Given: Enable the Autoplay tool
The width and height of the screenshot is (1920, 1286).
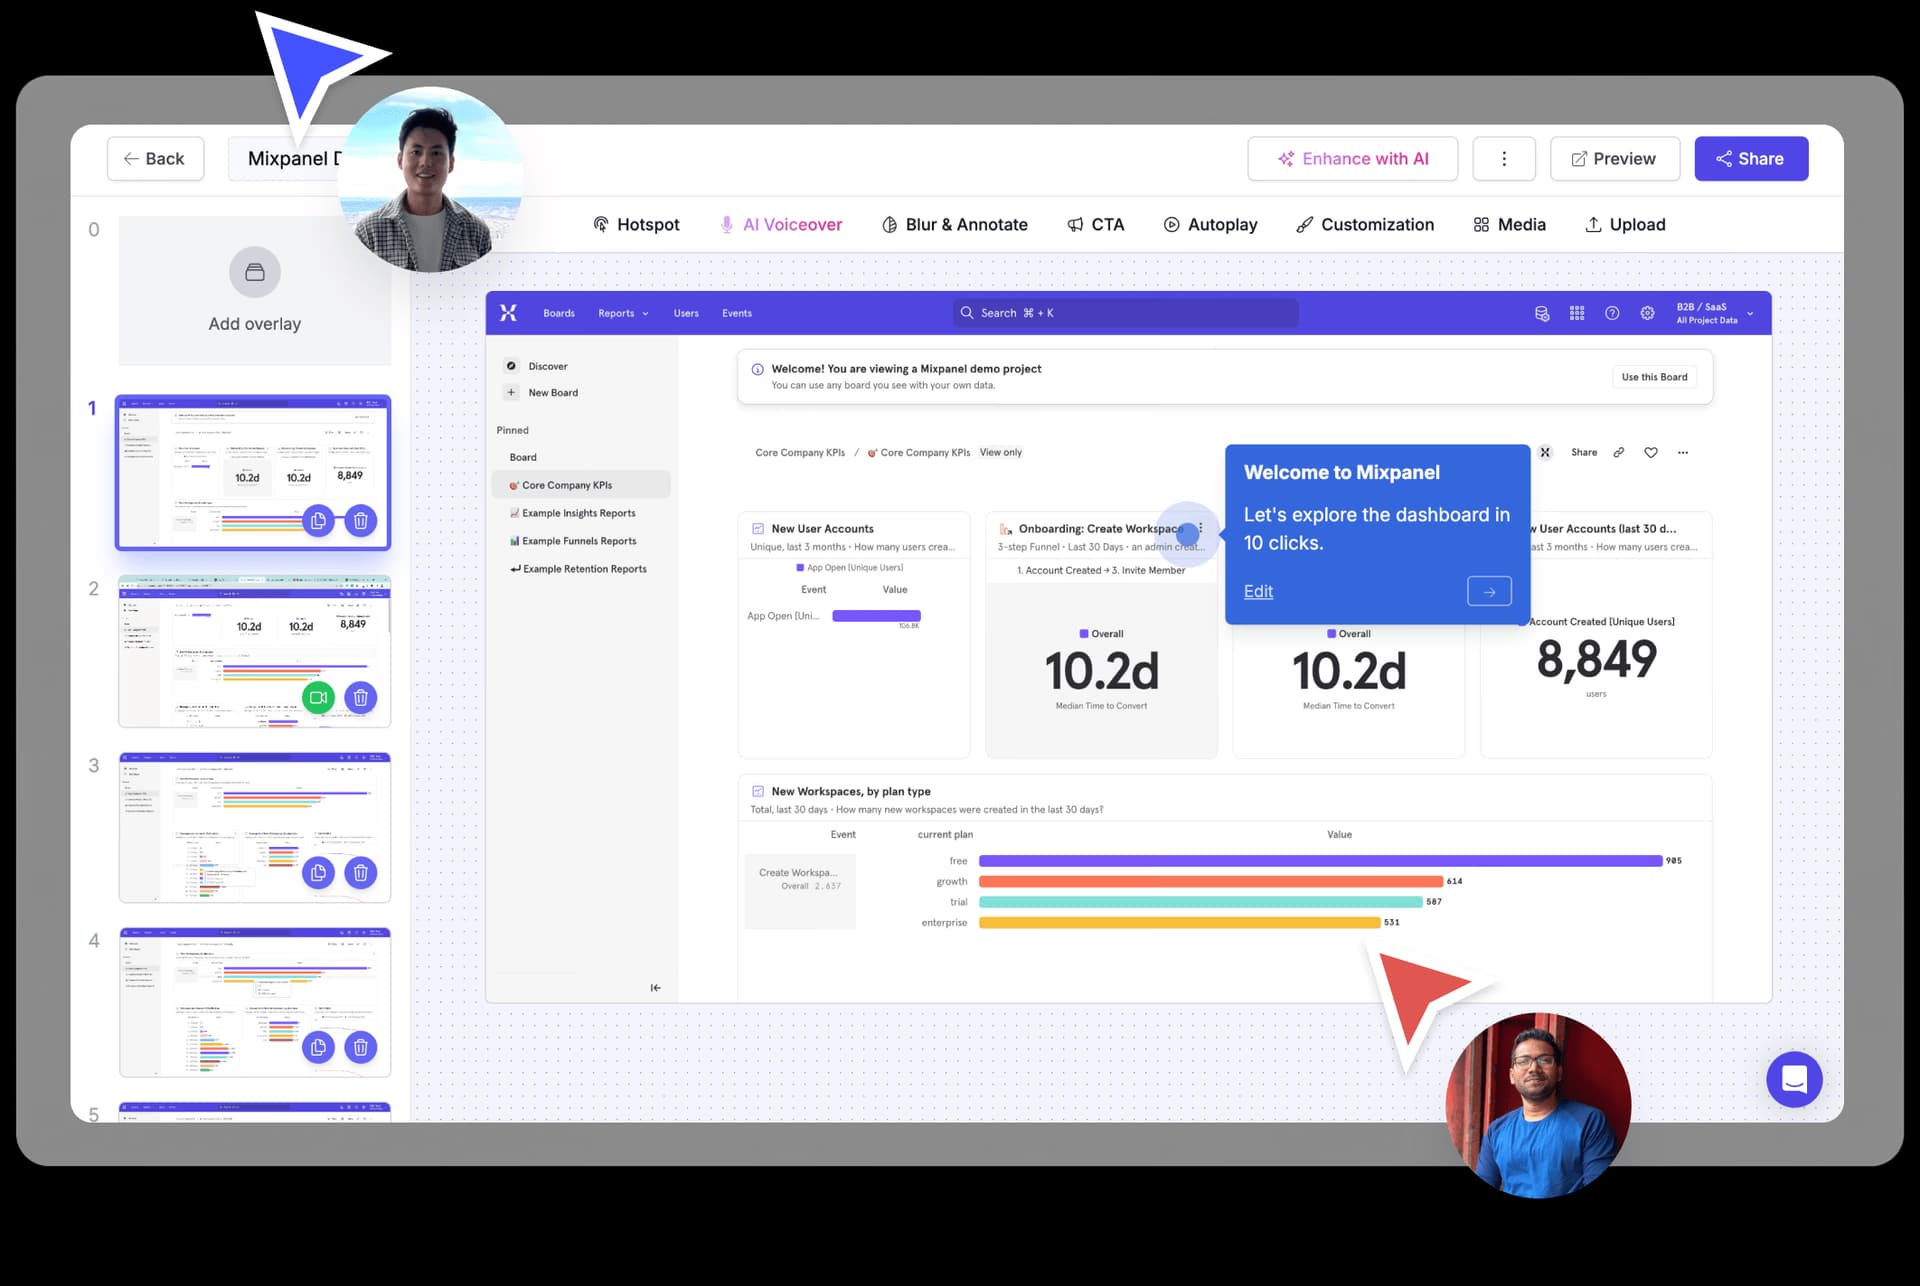Looking at the screenshot, I should click(x=1210, y=224).
